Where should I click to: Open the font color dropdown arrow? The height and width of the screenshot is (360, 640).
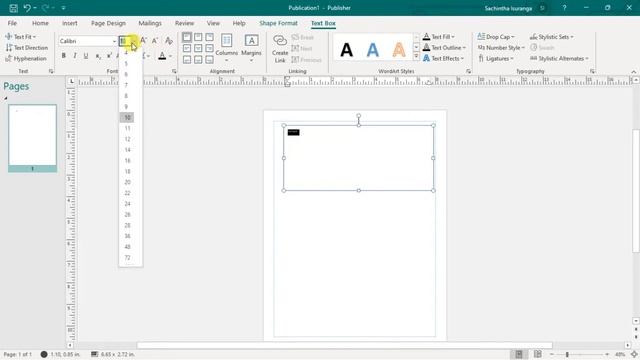point(170,56)
